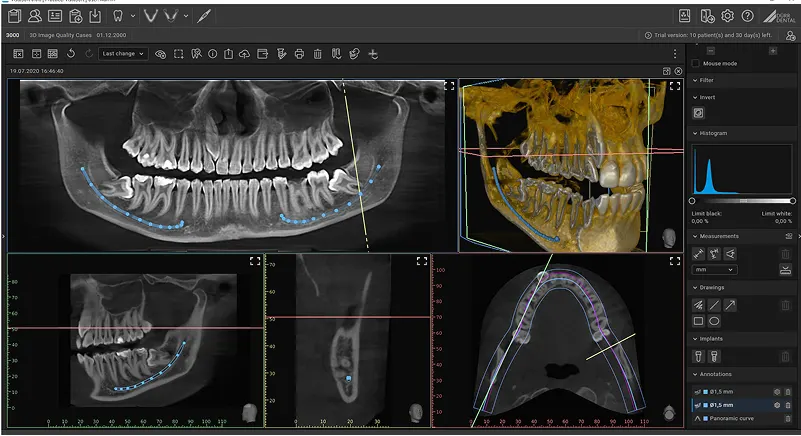Screen dimensions: 801x436
Task: Click the histogram midpoint slider marker
Action: click(743, 201)
